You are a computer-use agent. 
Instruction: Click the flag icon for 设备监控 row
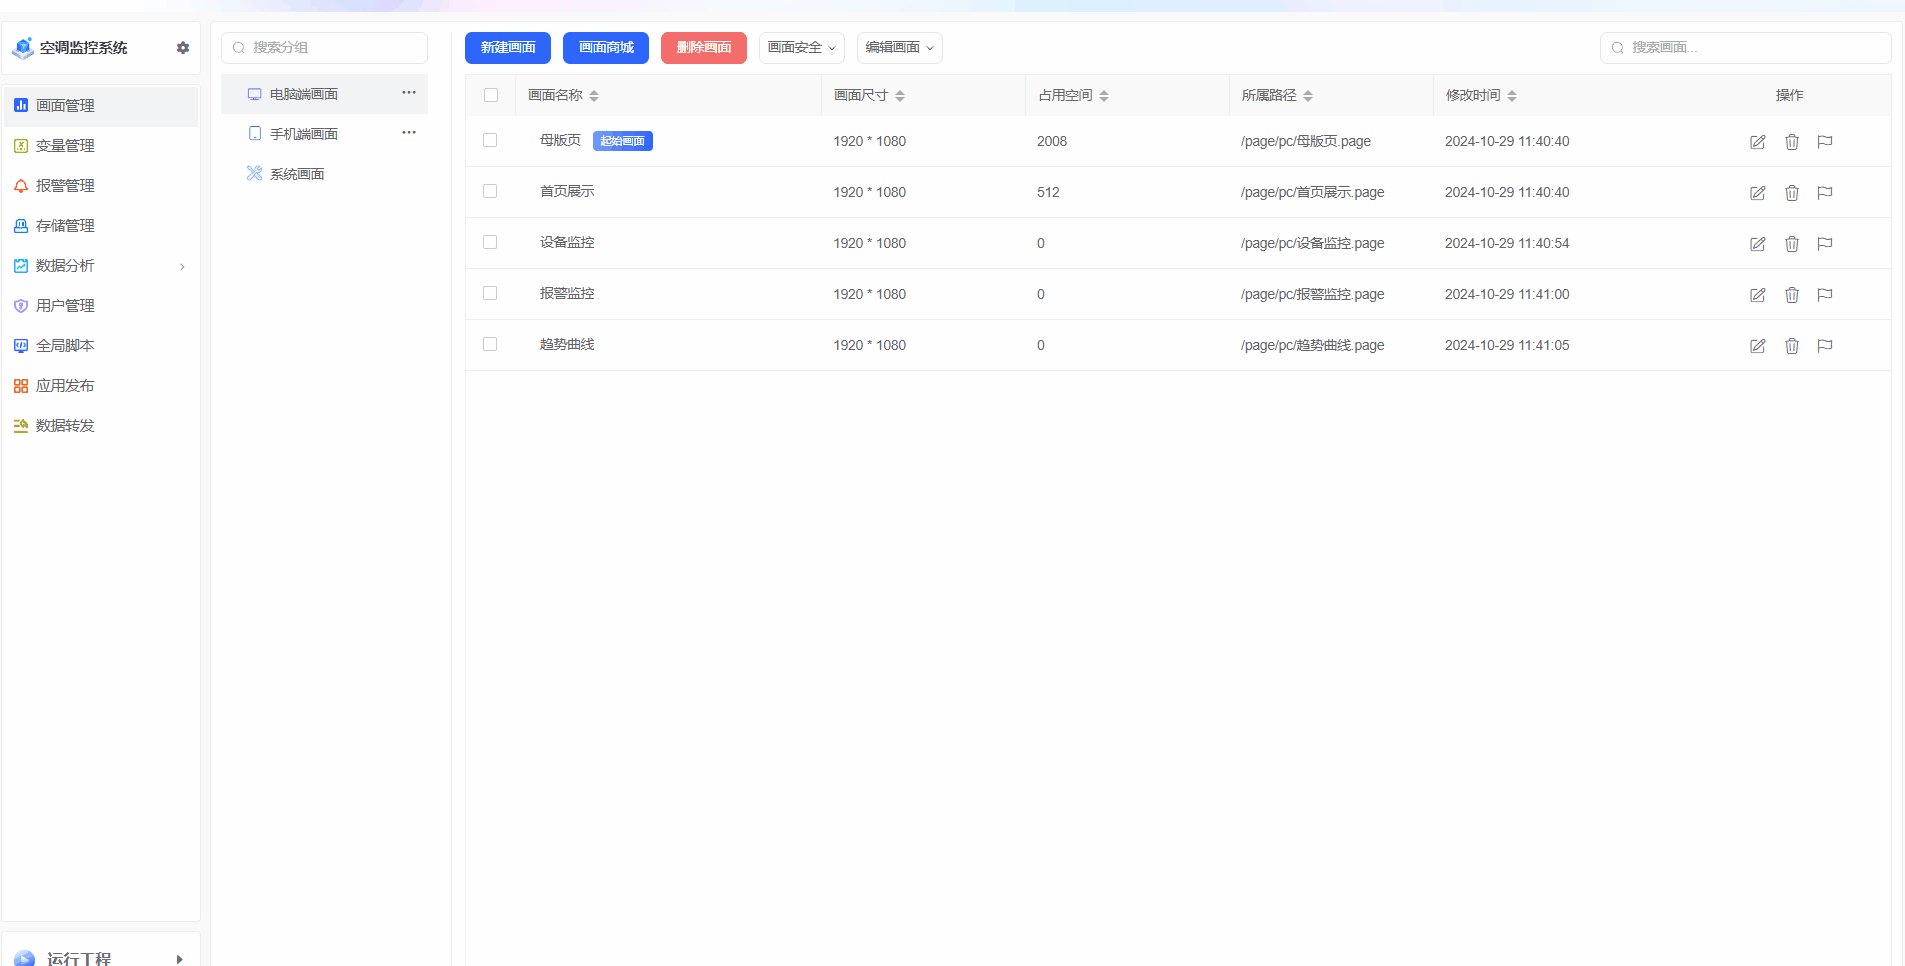coord(1824,244)
